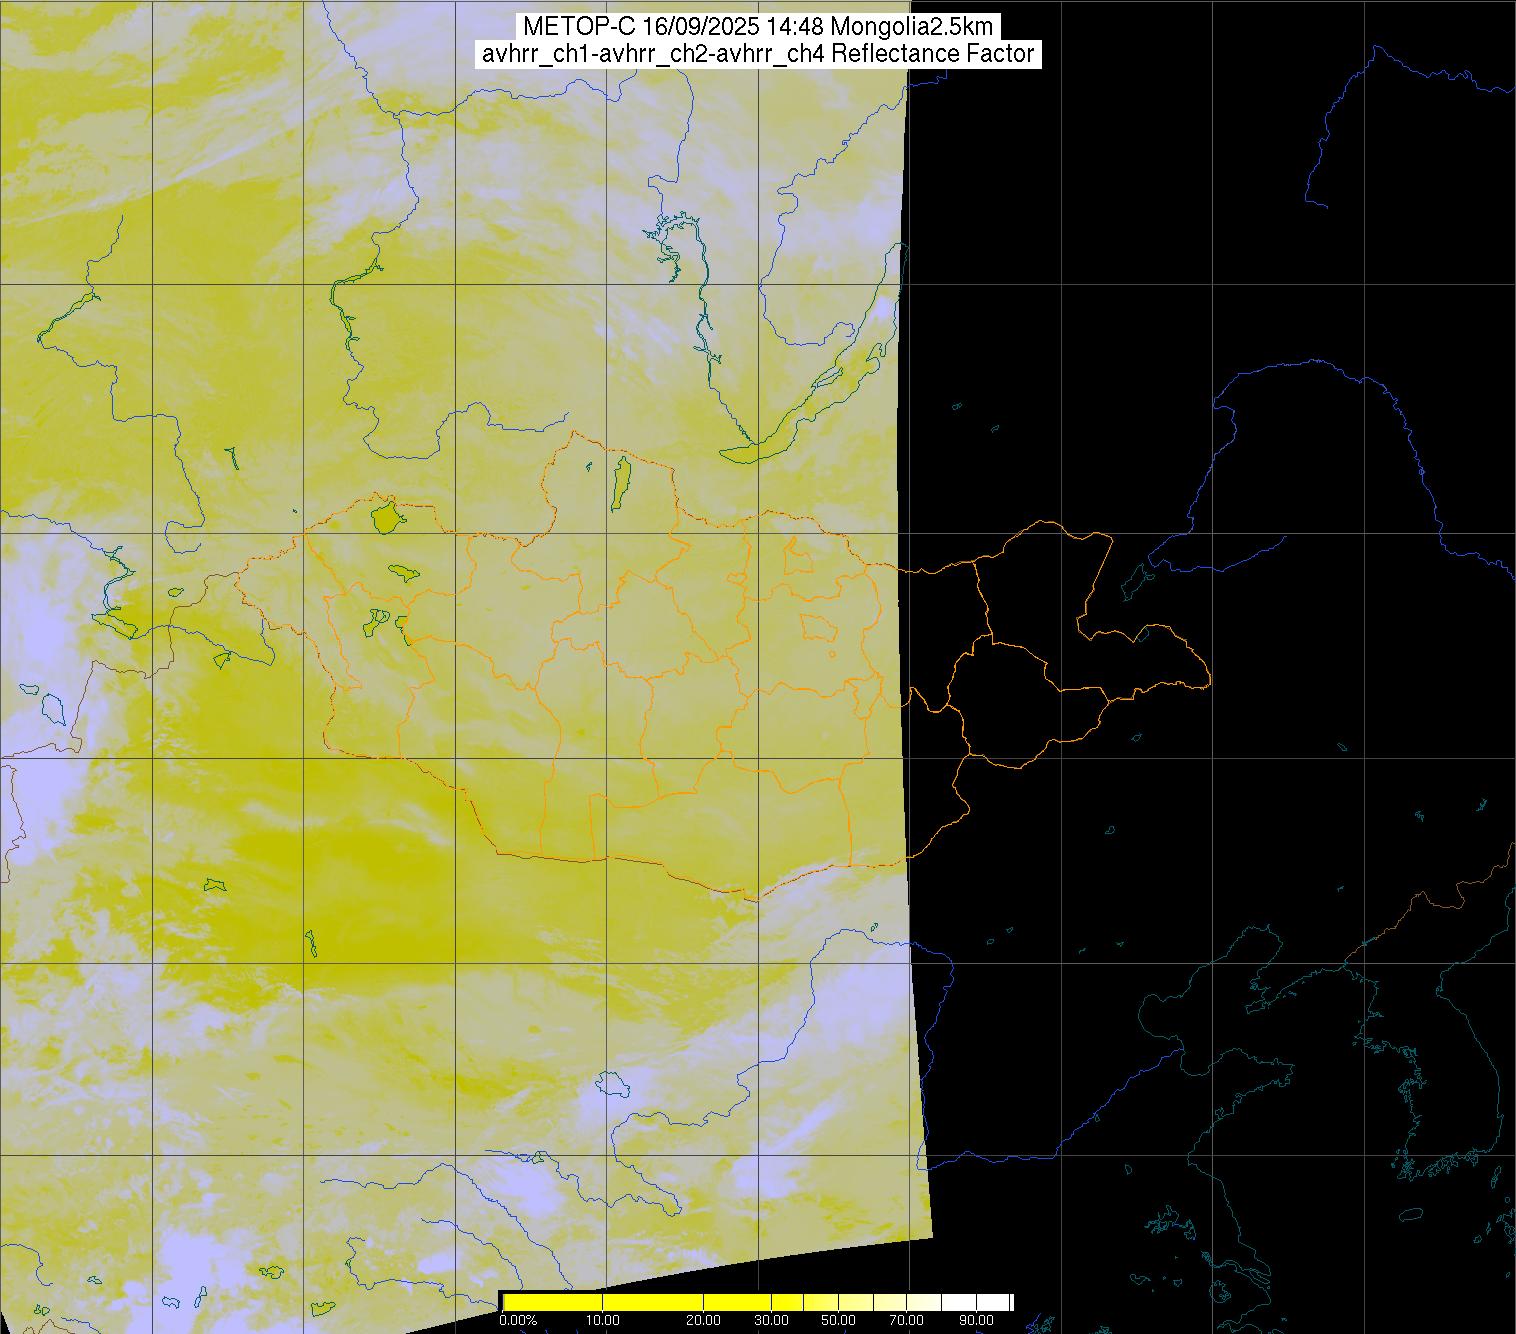
Task: Click the "90.00" colorbar label
Action: 976,1320
